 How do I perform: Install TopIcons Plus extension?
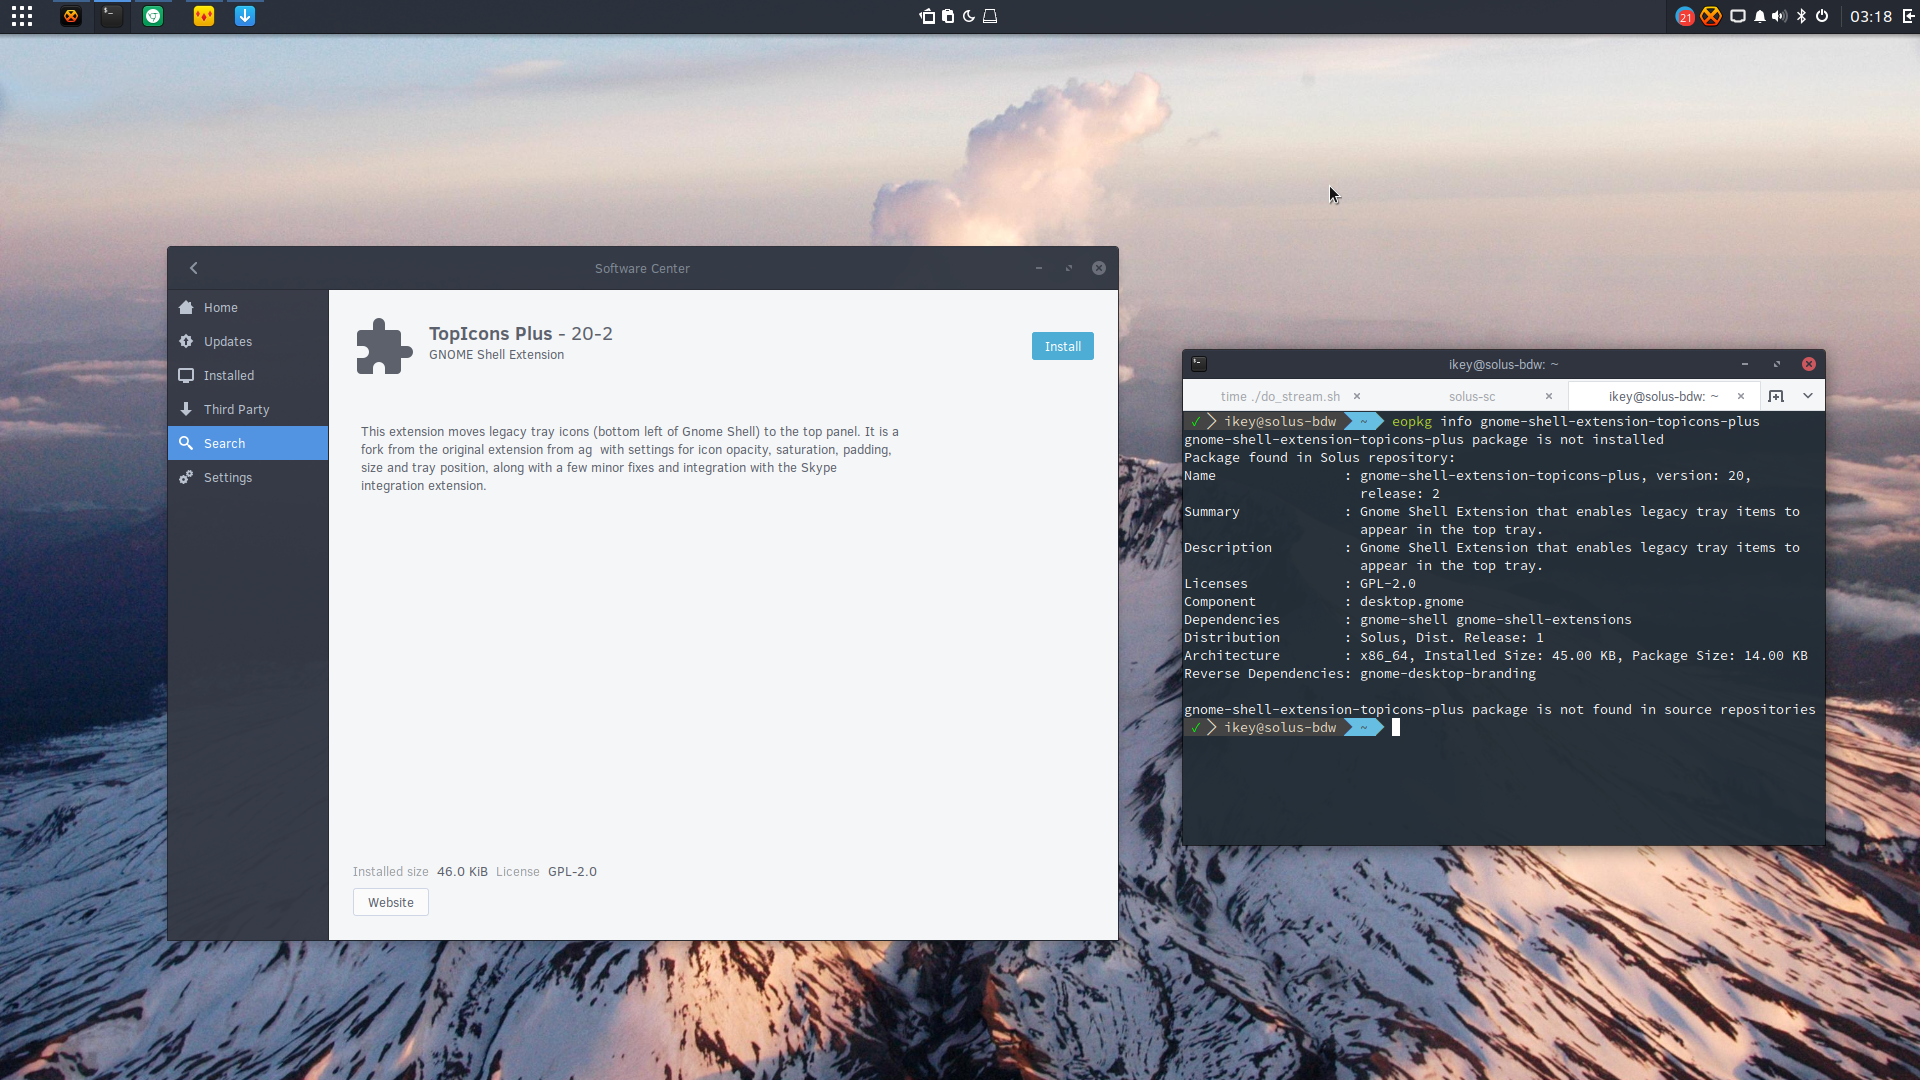point(1063,346)
